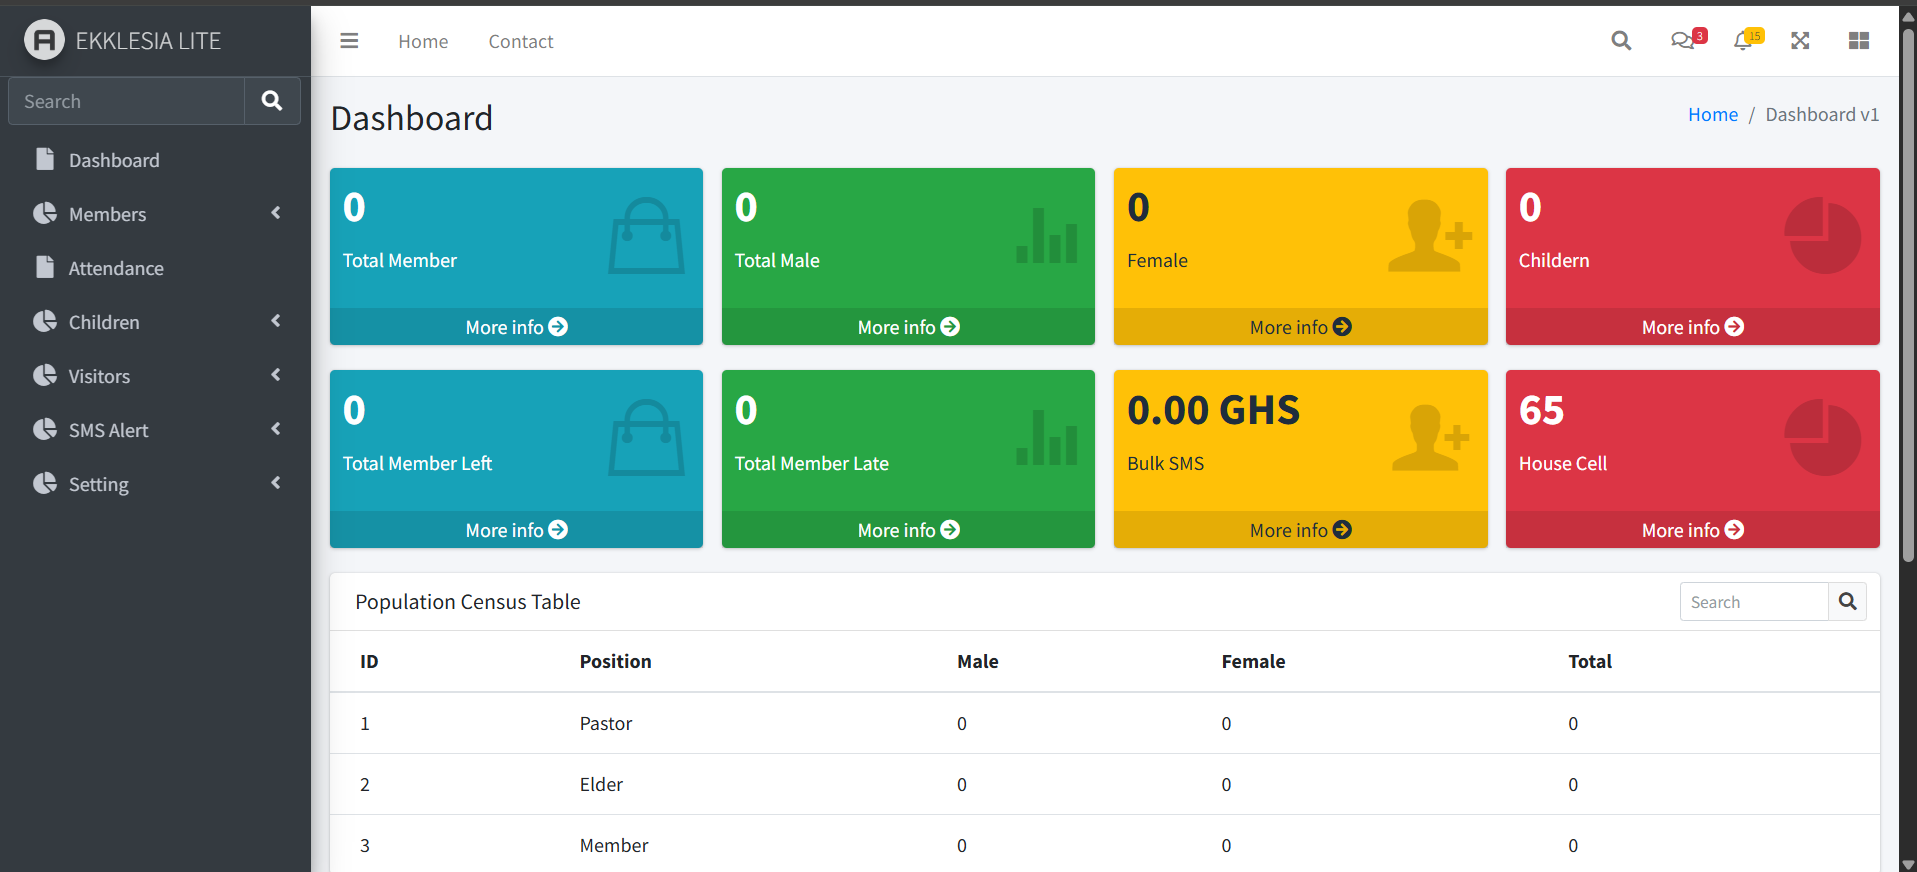The width and height of the screenshot is (1917, 872).
Task: Click the 65 House Cell count
Action: 1541,410
